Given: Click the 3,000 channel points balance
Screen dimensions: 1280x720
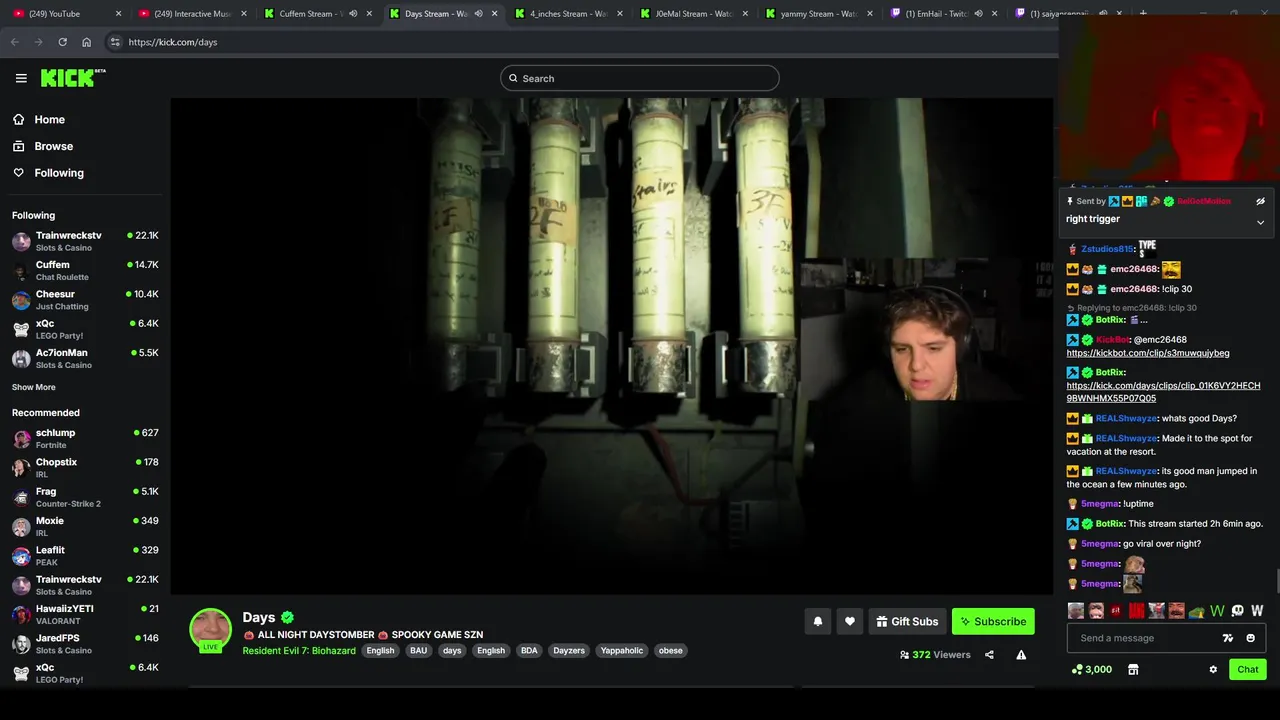Looking at the screenshot, I should [1091, 669].
